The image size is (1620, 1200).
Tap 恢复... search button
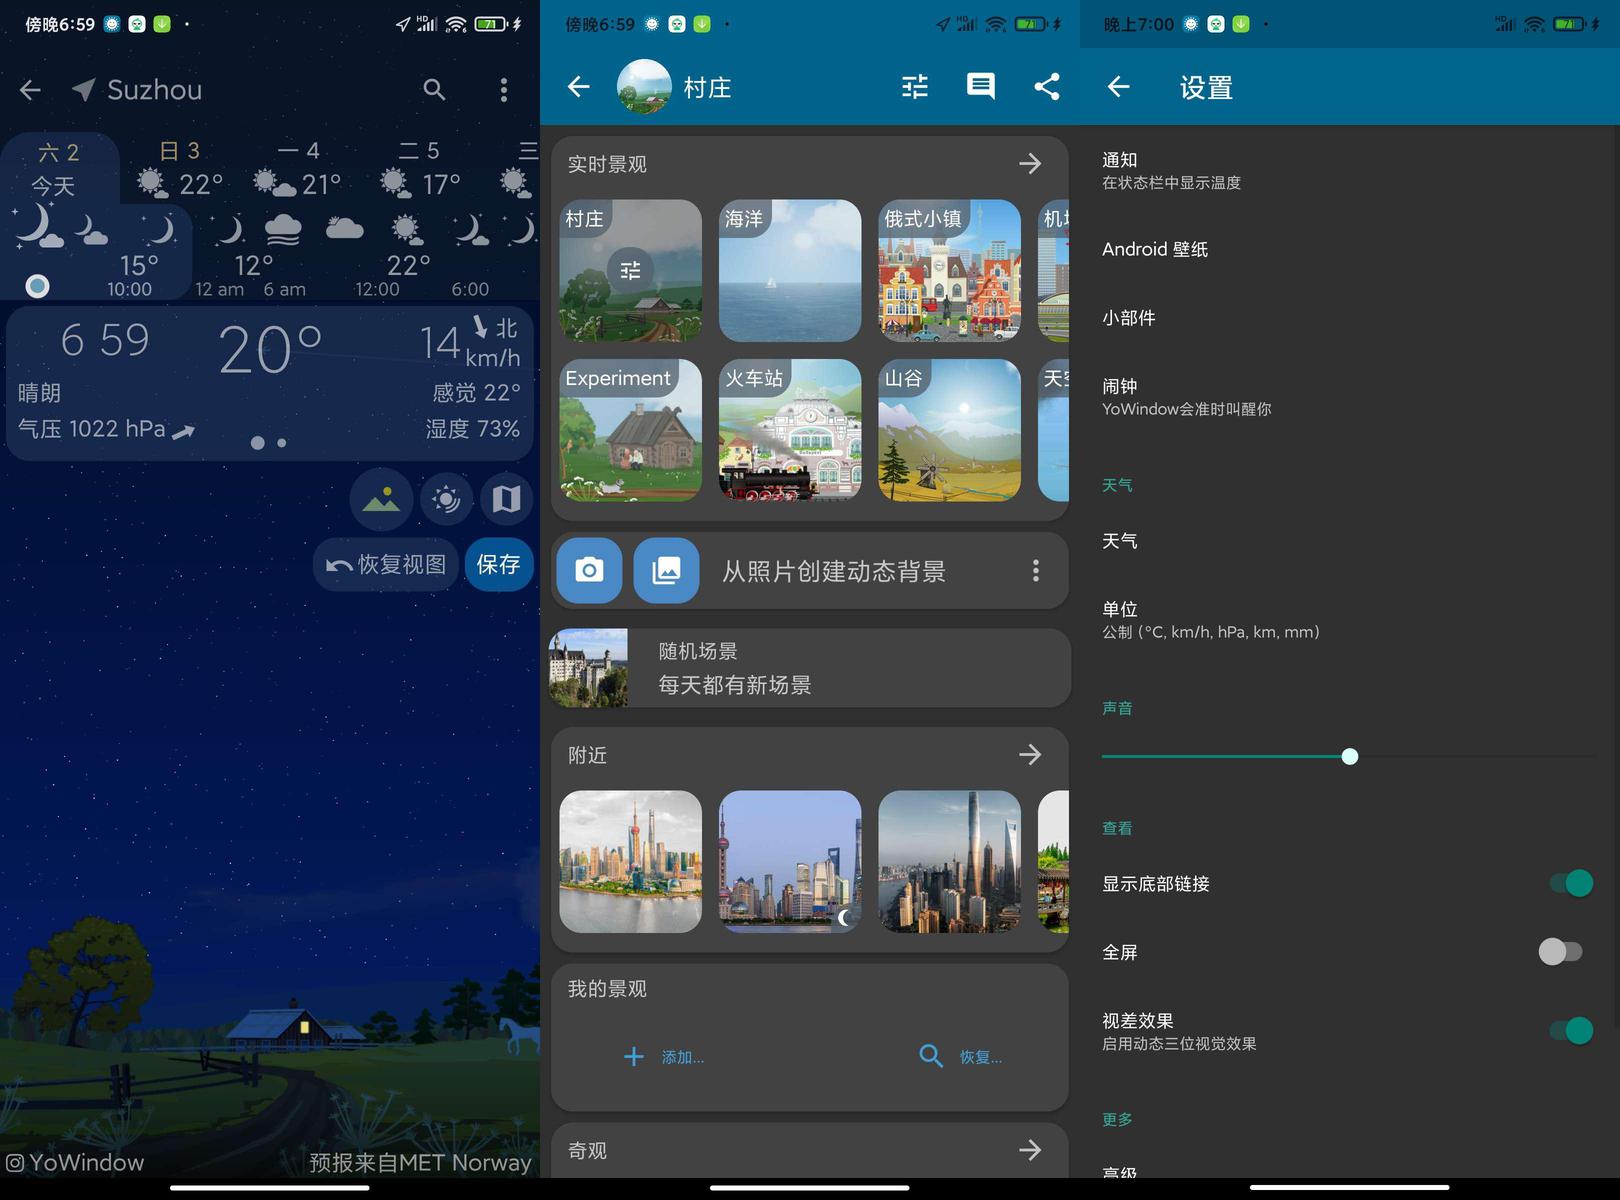(960, 1057)
